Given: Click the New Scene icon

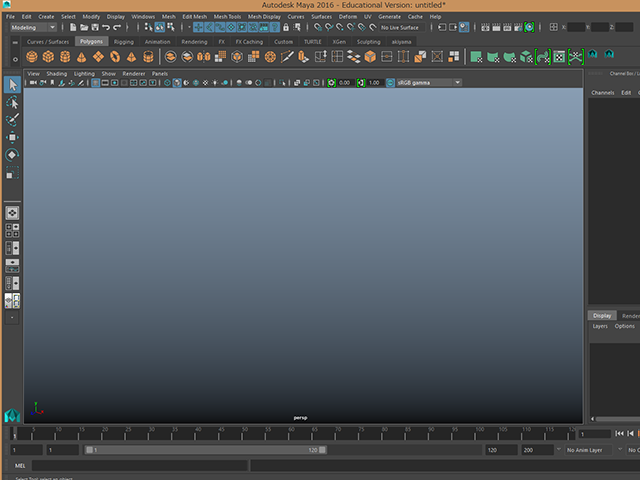Looking at the screenshot, I should point(73,27).
